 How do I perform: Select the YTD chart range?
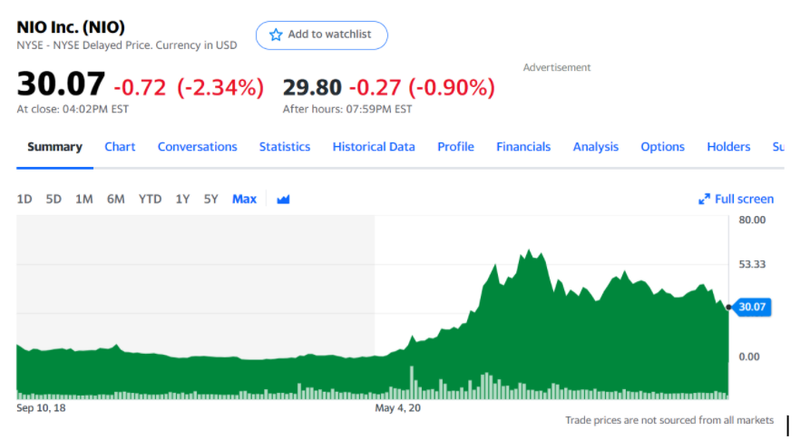tap(150, 199)
